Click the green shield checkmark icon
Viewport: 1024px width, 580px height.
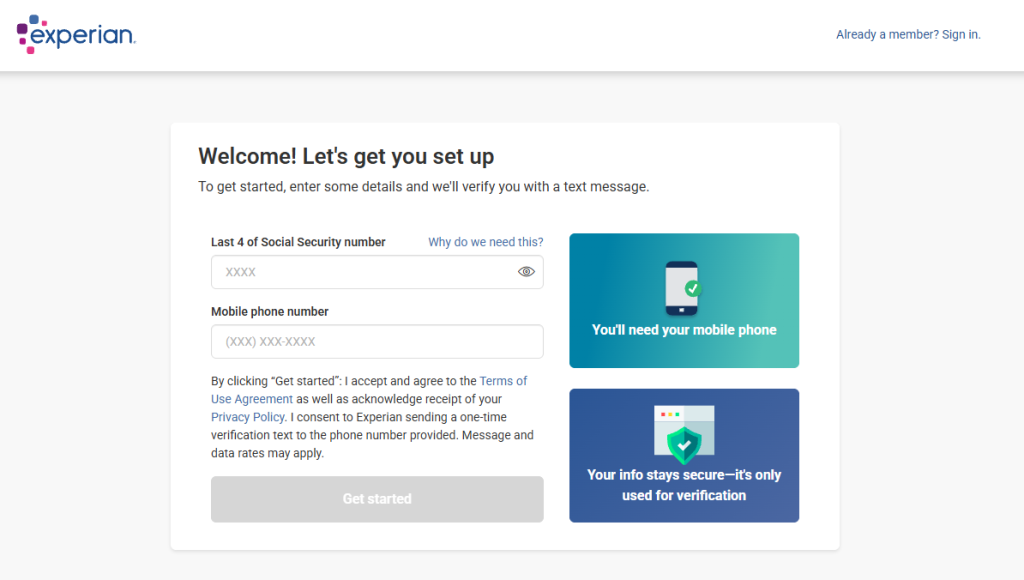point(684,443)
